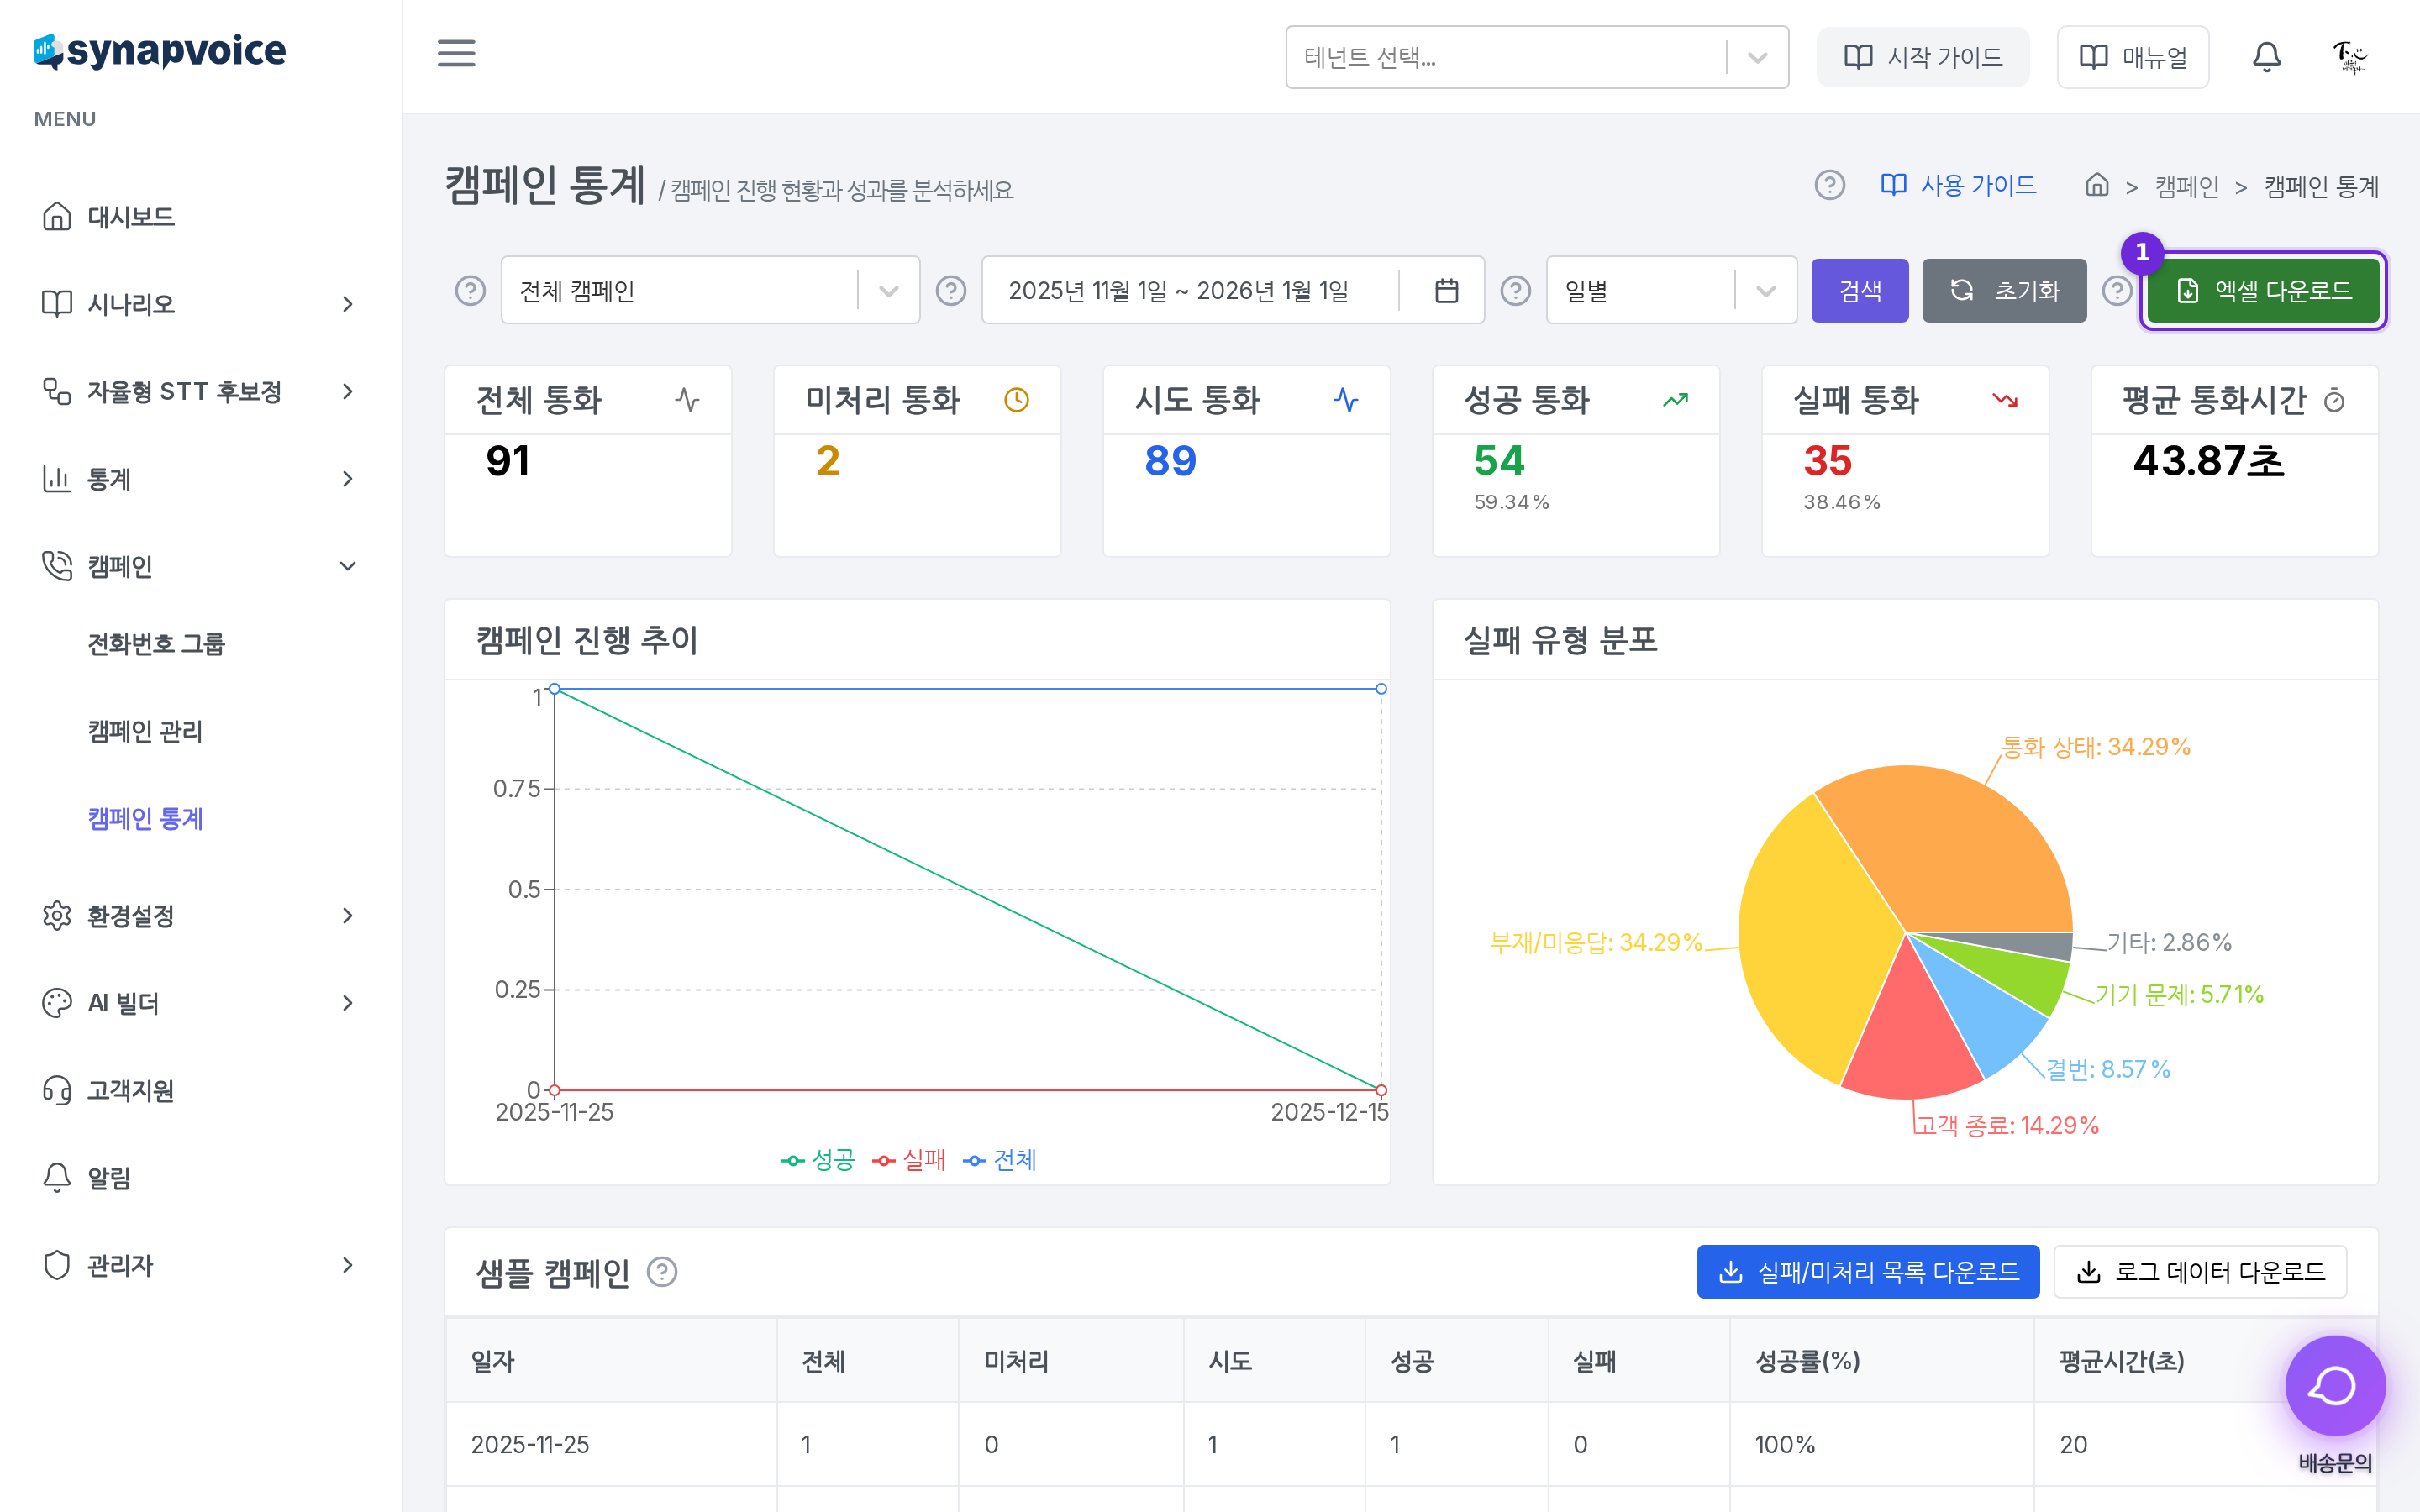Screen dimensions: 2420x1512
Task: Open the calendar icon in the date field
Action: click(x=1446, y=291)
